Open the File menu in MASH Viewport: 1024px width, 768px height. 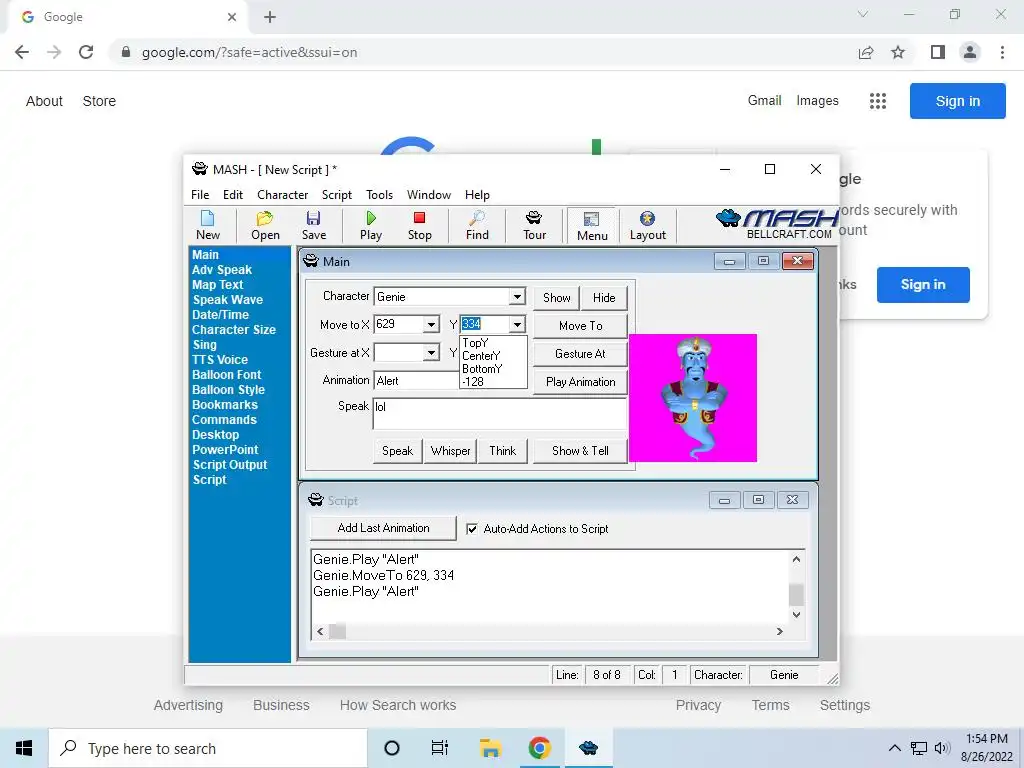click(200, 195)
